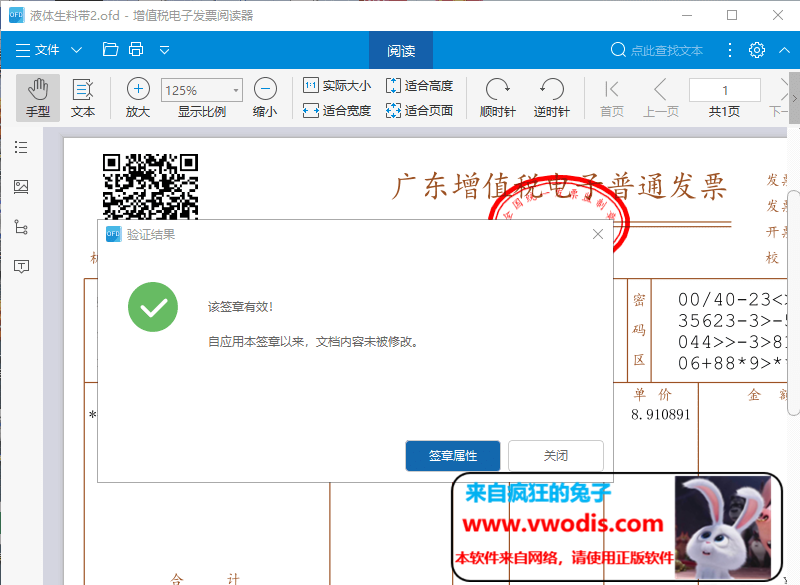800x585 pixels.
Task: Click the search text box 点此查找文本
Action: 667,50
